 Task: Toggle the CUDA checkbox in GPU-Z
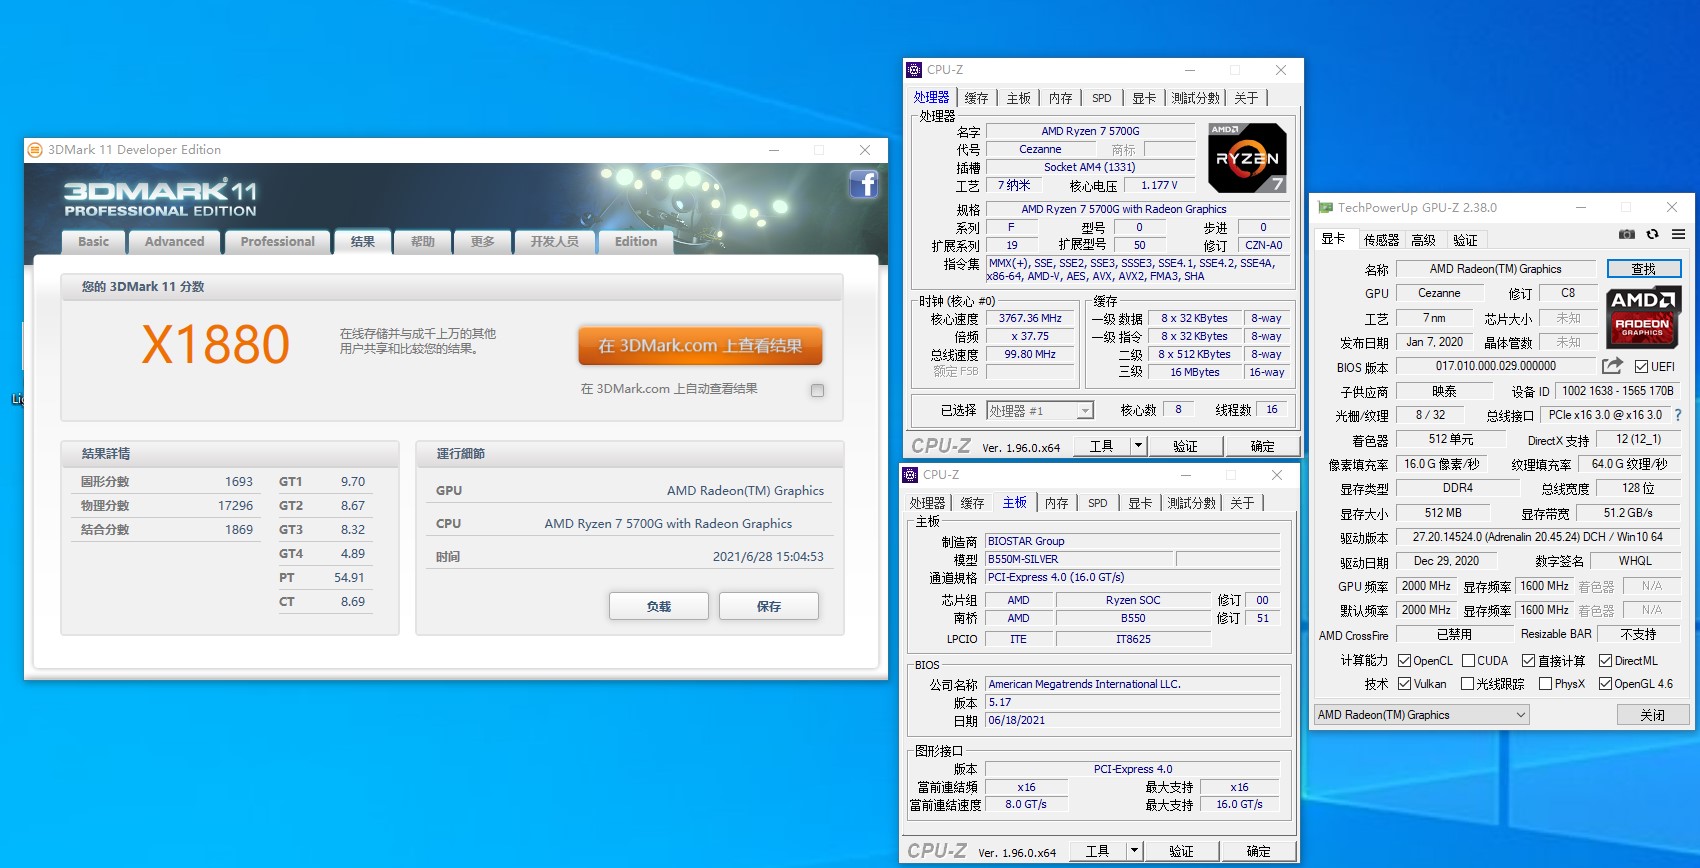tap(1468, 661)
